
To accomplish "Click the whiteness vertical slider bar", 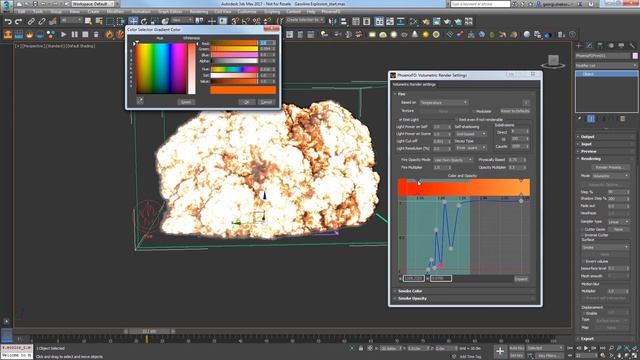I will coord(191,68).
